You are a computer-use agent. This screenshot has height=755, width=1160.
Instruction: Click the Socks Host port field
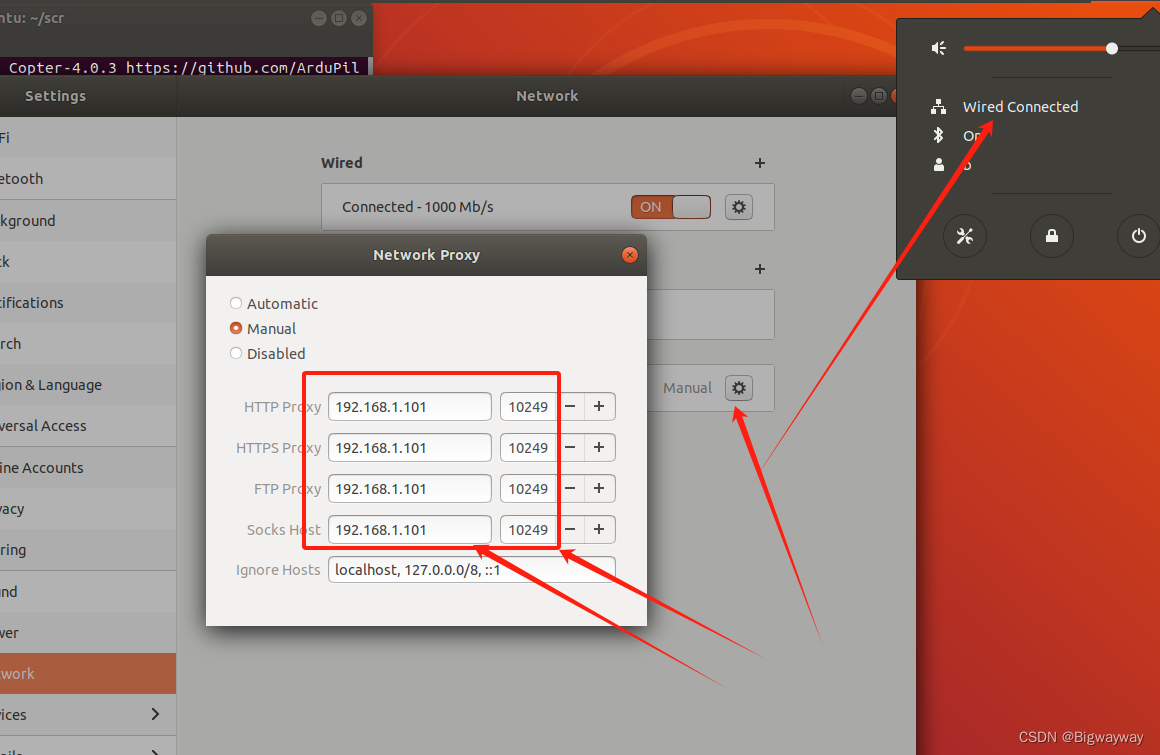pyautogui.click(x=528, y=529)
